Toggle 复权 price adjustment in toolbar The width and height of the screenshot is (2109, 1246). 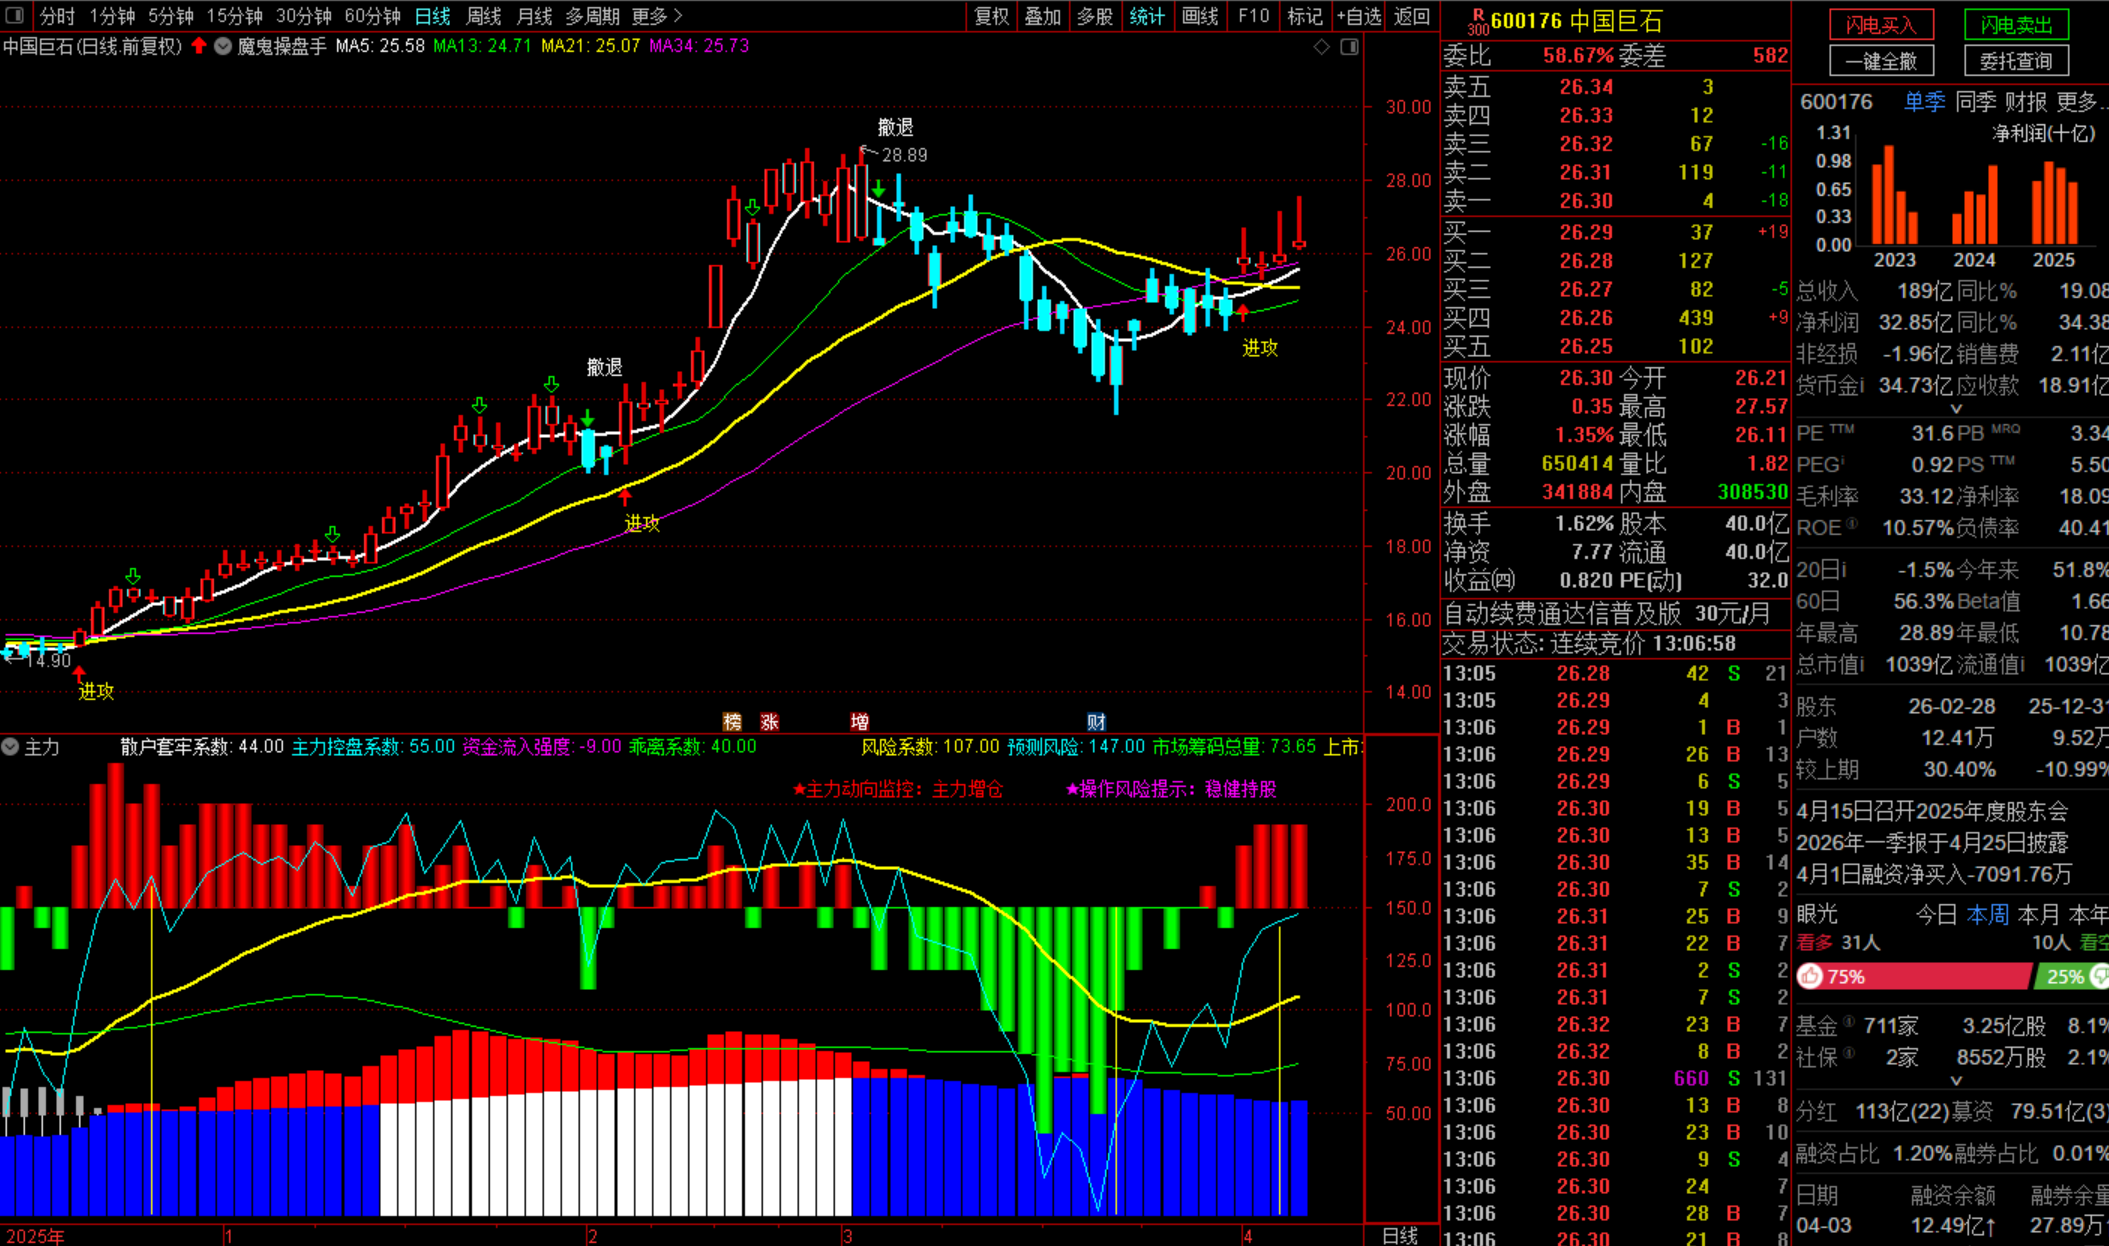click(x=991, y=16)
